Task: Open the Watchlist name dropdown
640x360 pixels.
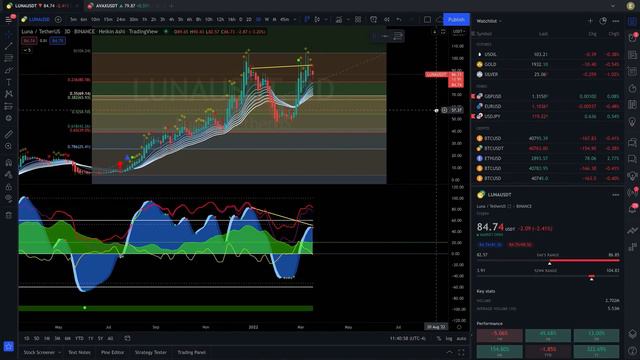Action: (x=489, y=21)
